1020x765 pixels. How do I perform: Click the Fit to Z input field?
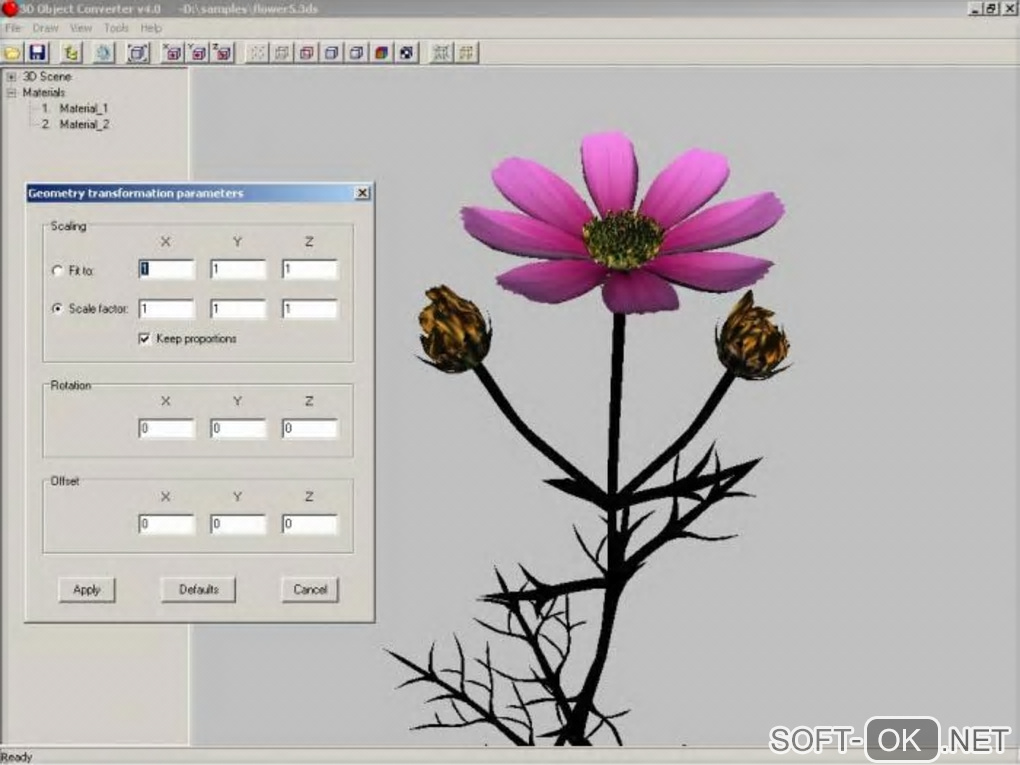coord(310,269)
